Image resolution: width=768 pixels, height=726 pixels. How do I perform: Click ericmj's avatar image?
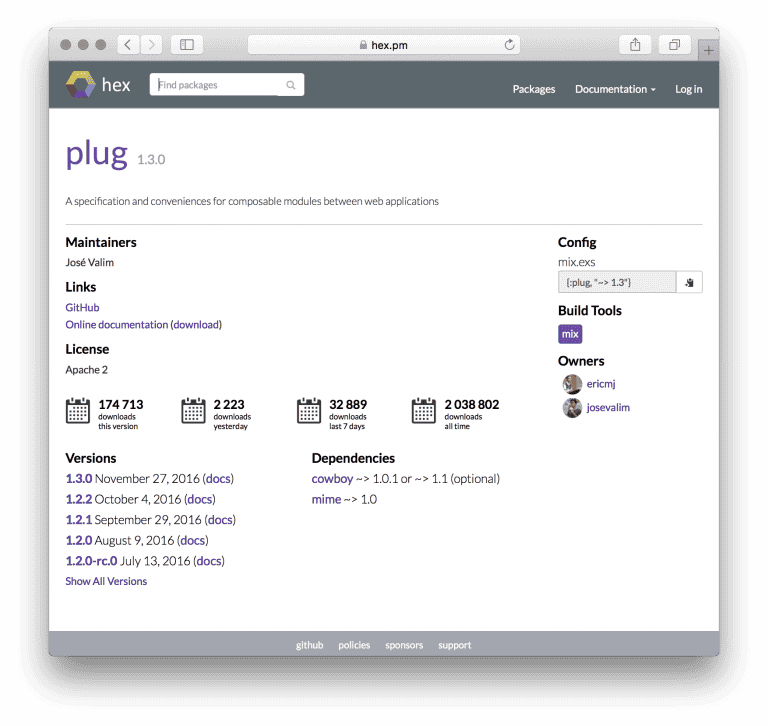572,384
